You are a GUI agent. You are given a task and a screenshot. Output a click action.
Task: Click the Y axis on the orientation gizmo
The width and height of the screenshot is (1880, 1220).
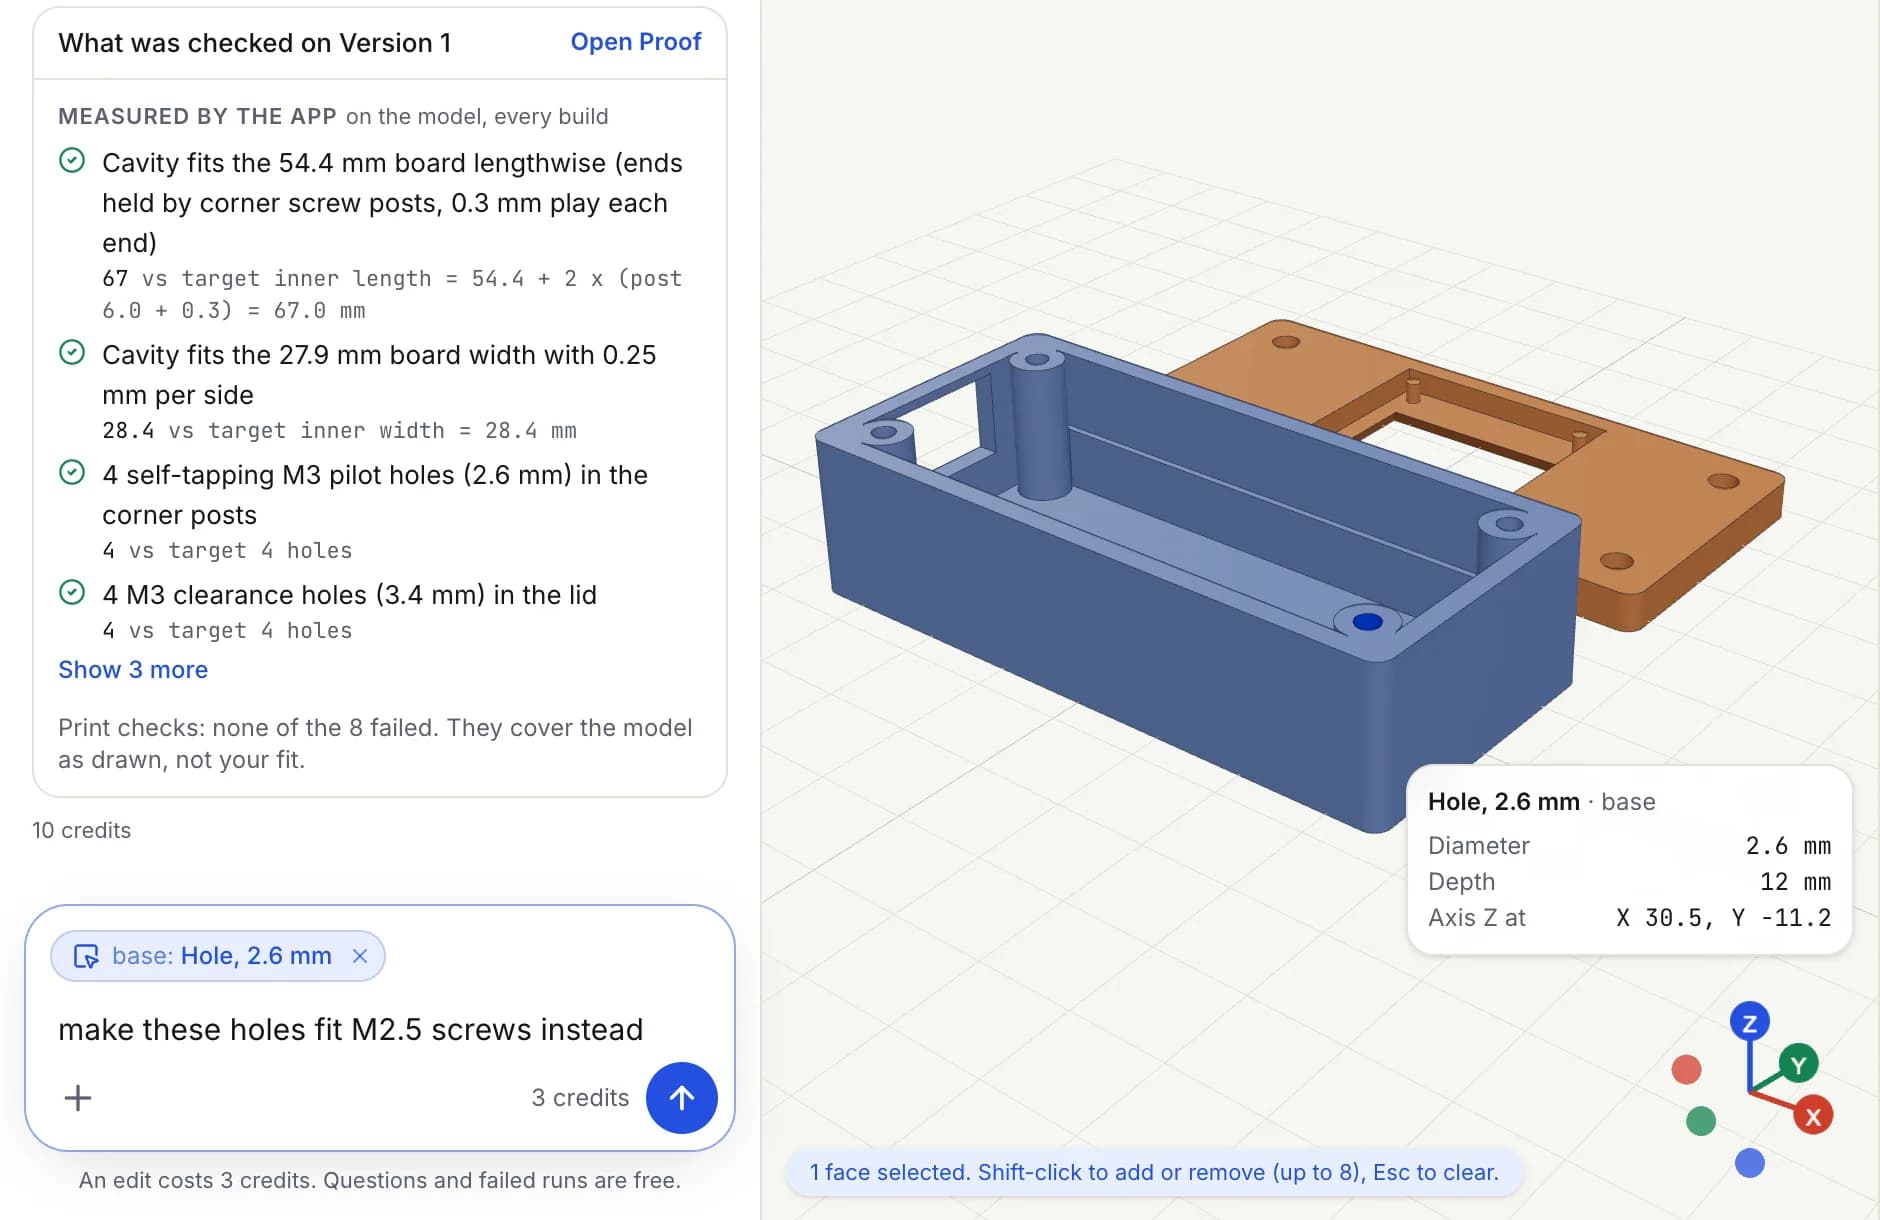[x=1798, y=1064]
